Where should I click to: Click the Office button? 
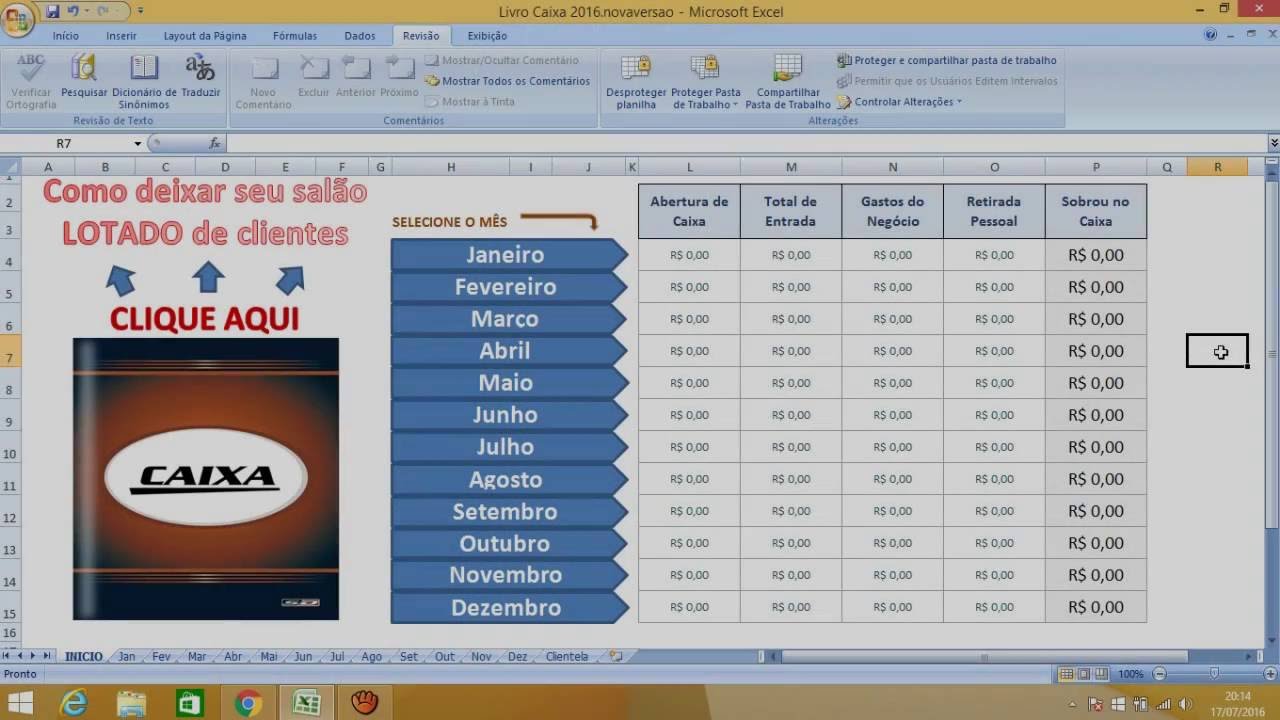[x=17, y=17]
